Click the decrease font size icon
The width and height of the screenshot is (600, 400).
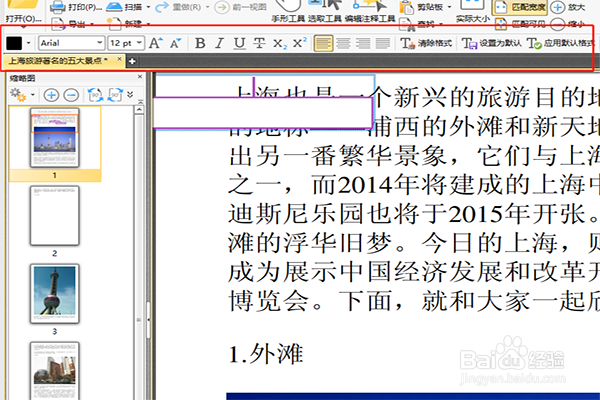(x=176, y=43)
